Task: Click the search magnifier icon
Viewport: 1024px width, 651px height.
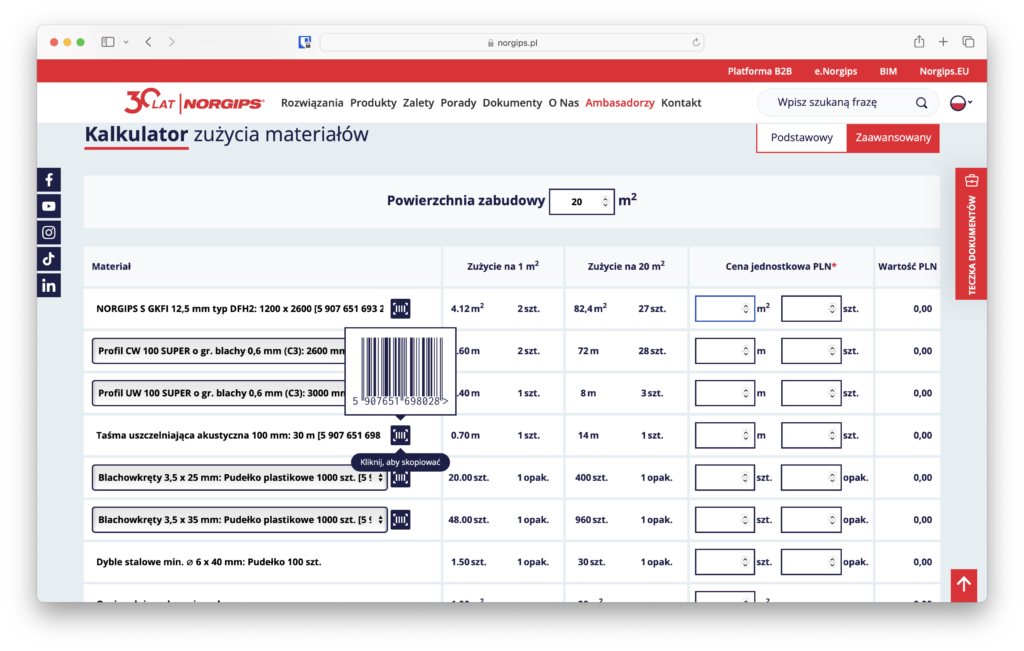Action: 921,103
